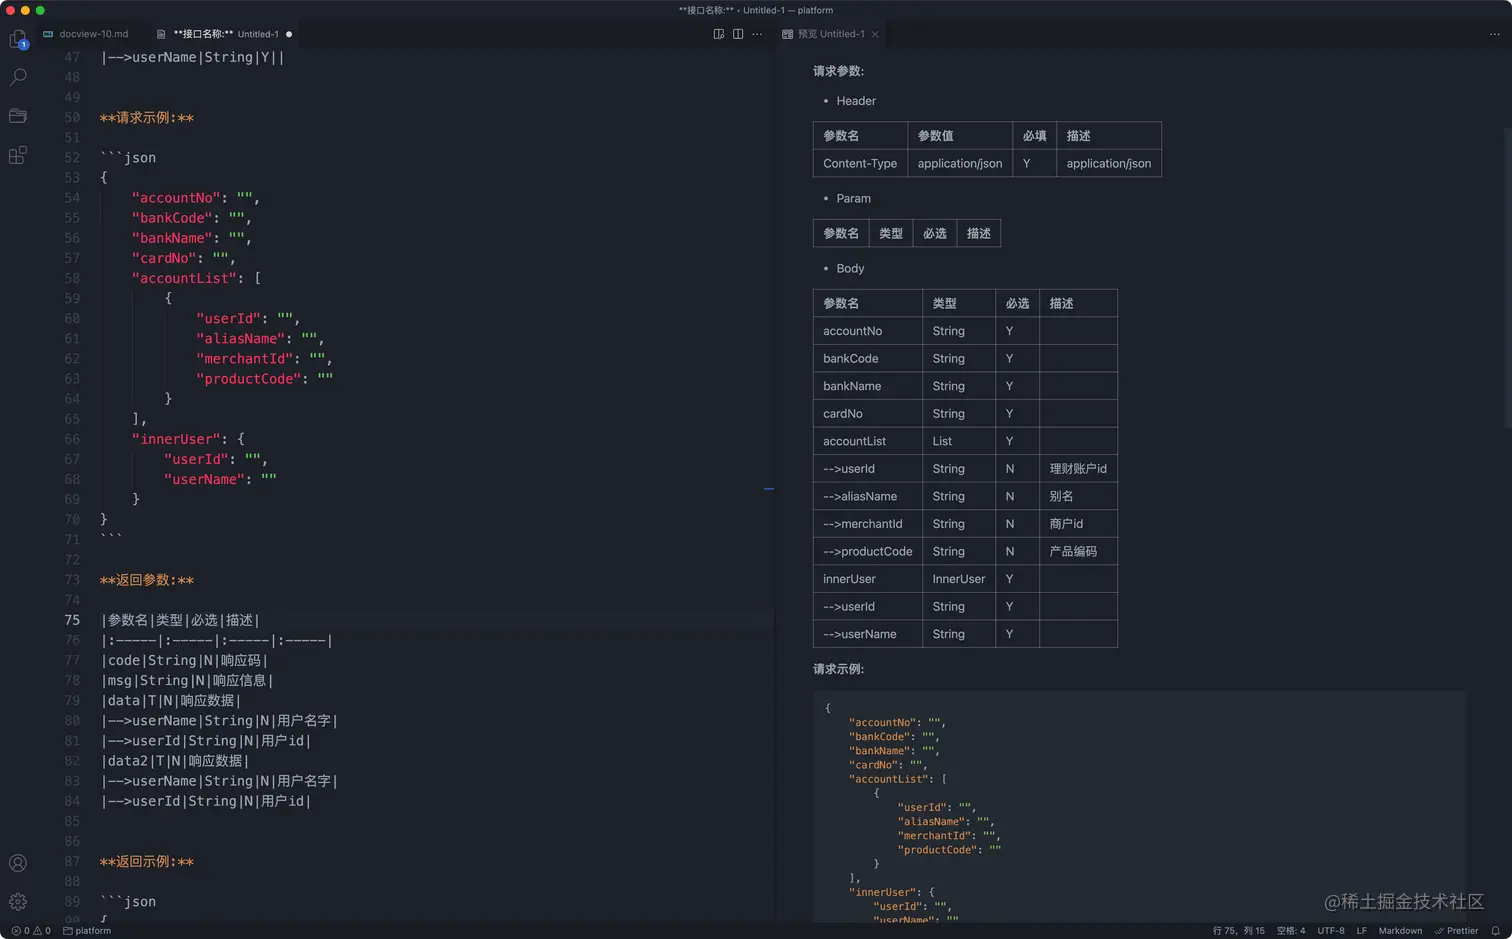Click 请求示例: heading in preview
The height and width of the screenshot is (939, 1512).
(838, 669)
